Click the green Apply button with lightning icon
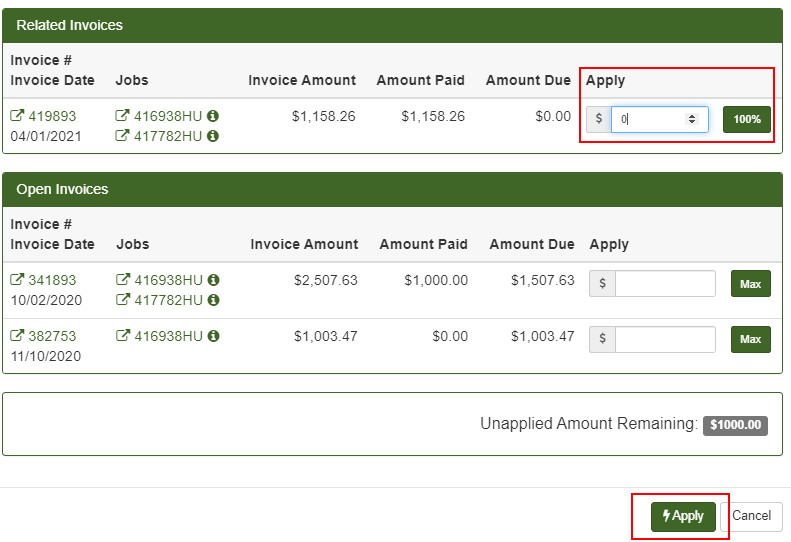791x542 pixels. point(683,516)
